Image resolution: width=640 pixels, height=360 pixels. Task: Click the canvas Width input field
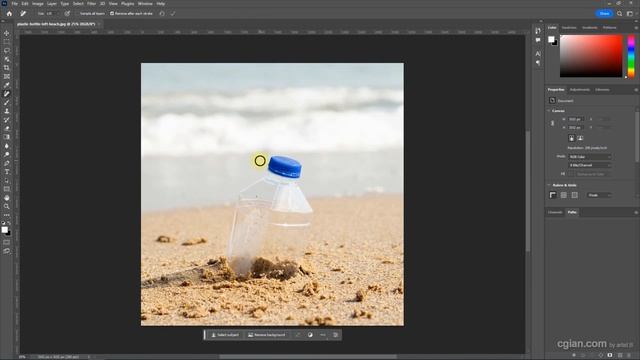(x=576, y=119)
